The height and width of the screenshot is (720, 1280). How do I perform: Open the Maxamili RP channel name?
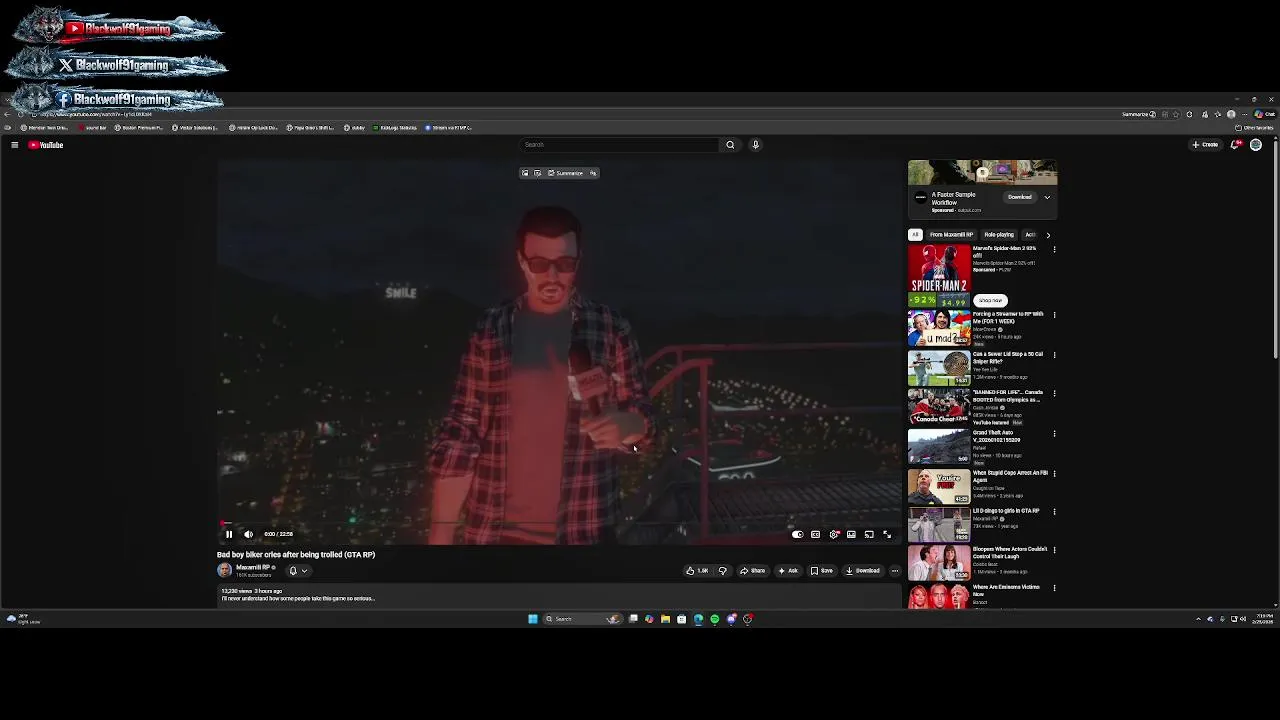(253, 567)
